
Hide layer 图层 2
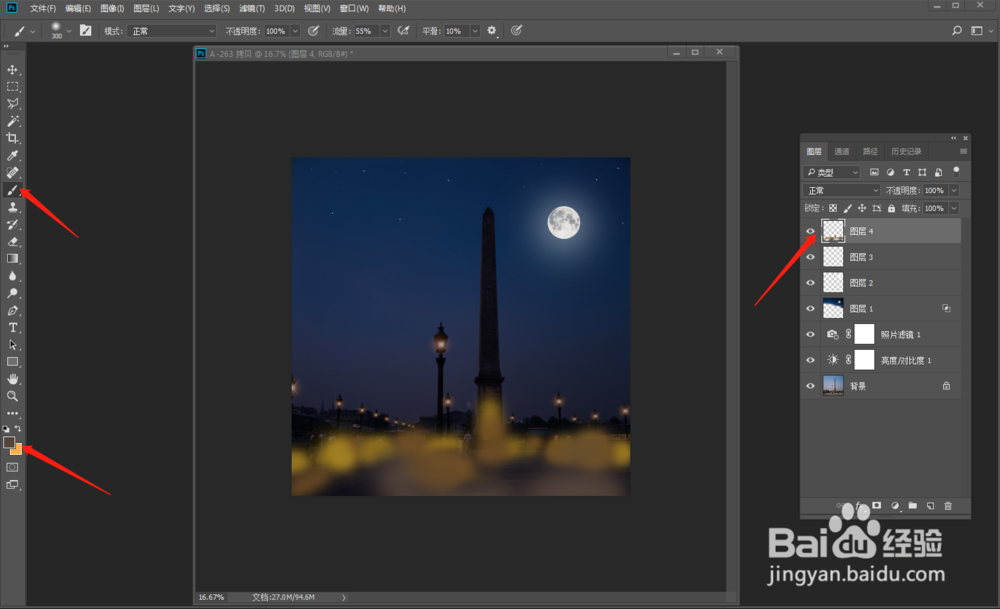(x=811, y=282)
